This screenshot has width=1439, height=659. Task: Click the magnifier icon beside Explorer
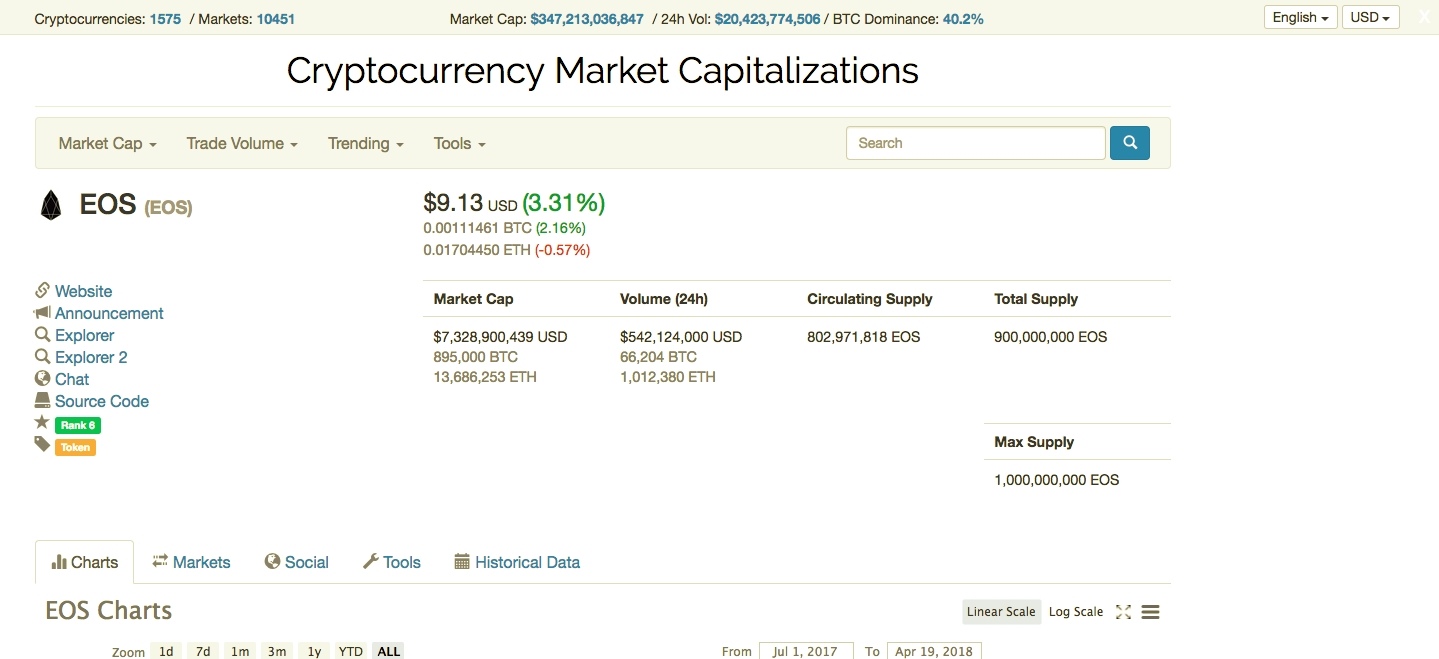tap(42, 334)
